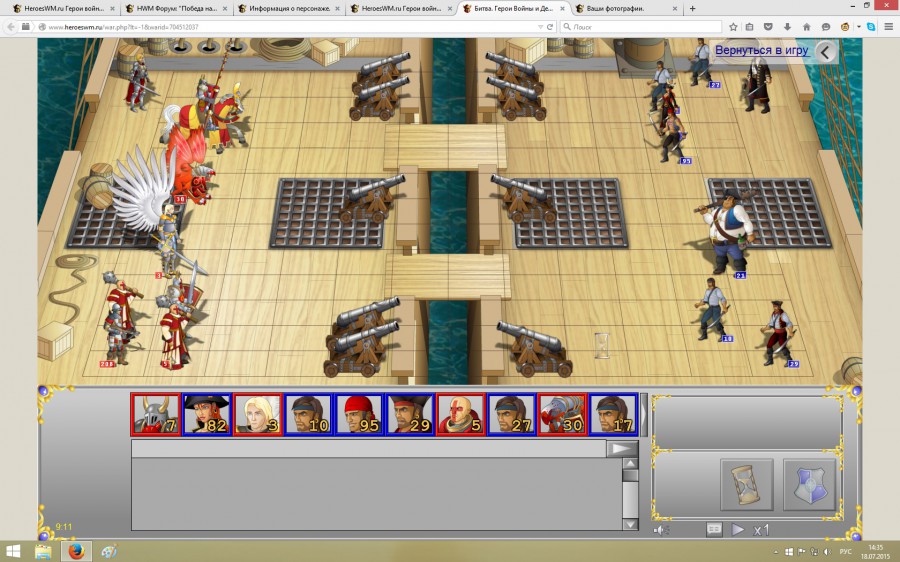Select turn-queue portrait numbered 82
The width and height of the screenshot is (900, 562).
[207, 414]
